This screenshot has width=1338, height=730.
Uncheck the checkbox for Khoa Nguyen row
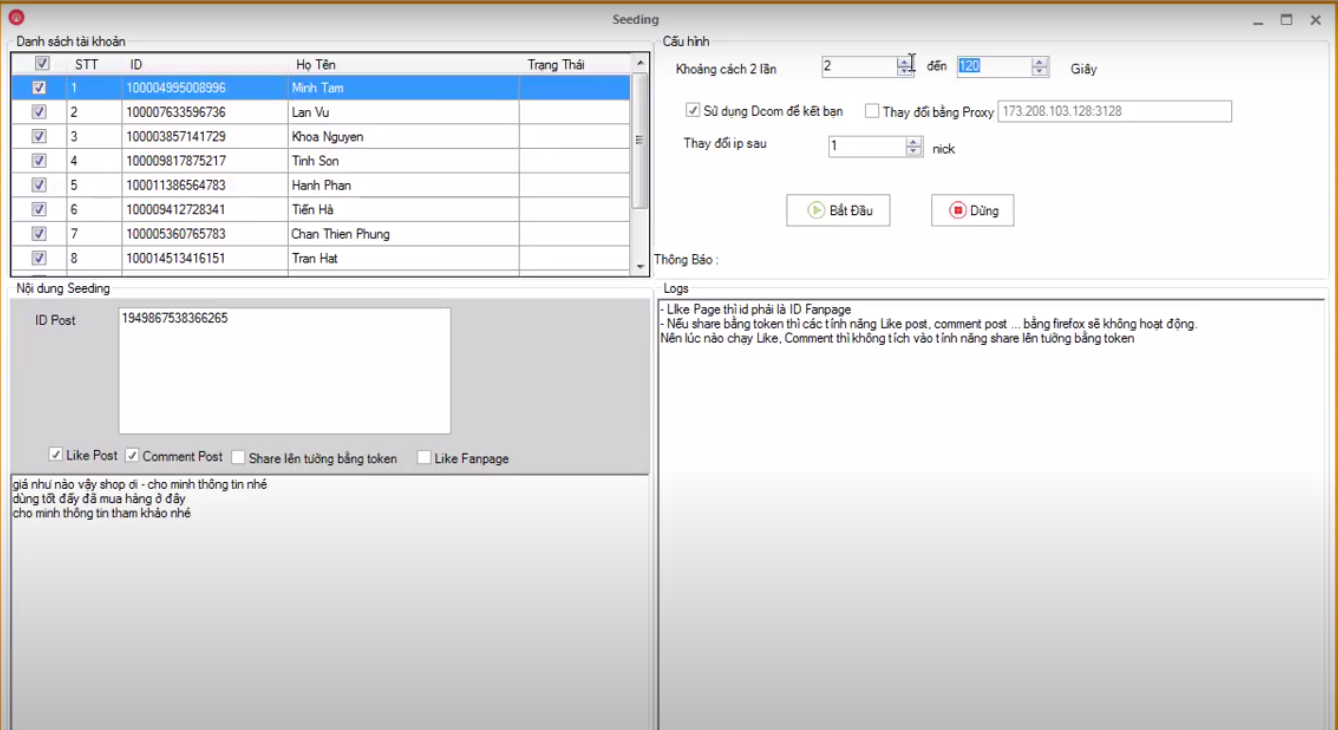coord(39,136)
